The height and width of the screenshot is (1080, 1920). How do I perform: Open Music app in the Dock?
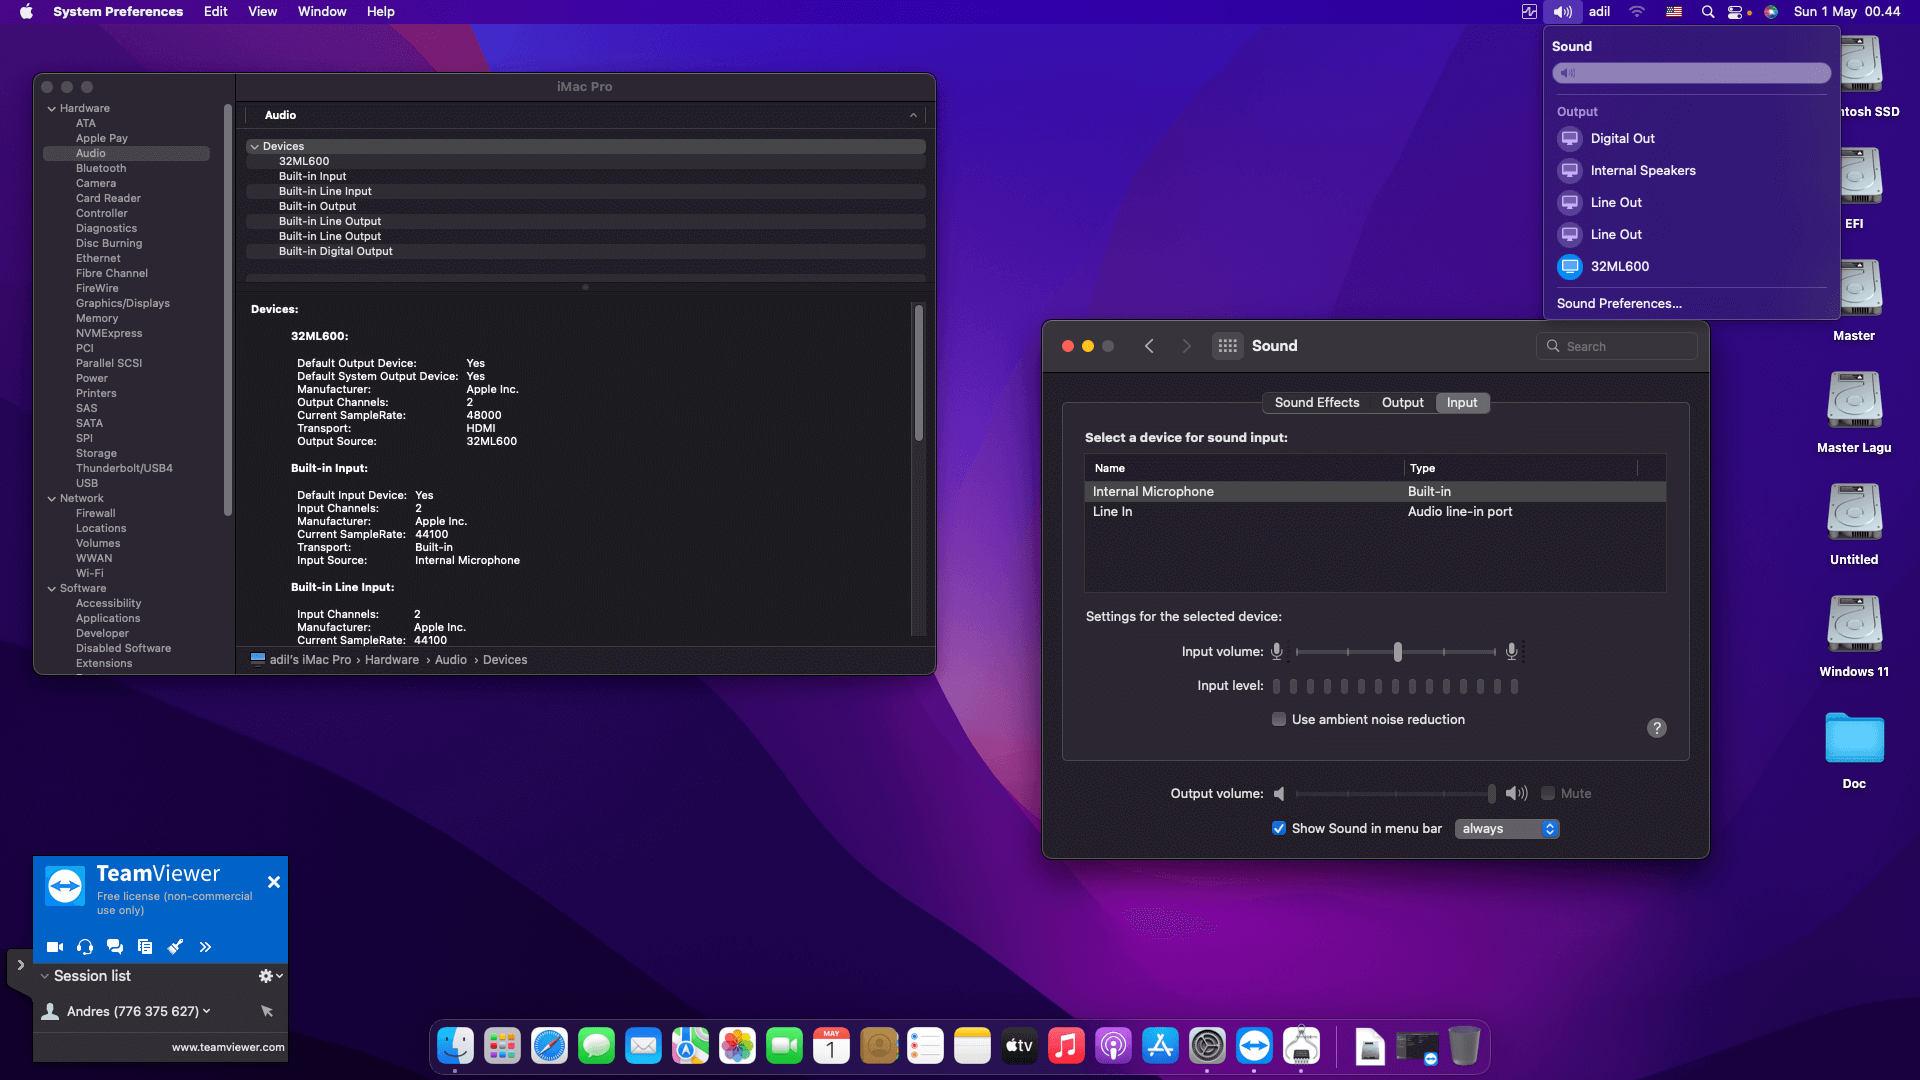(1066, 1046)
